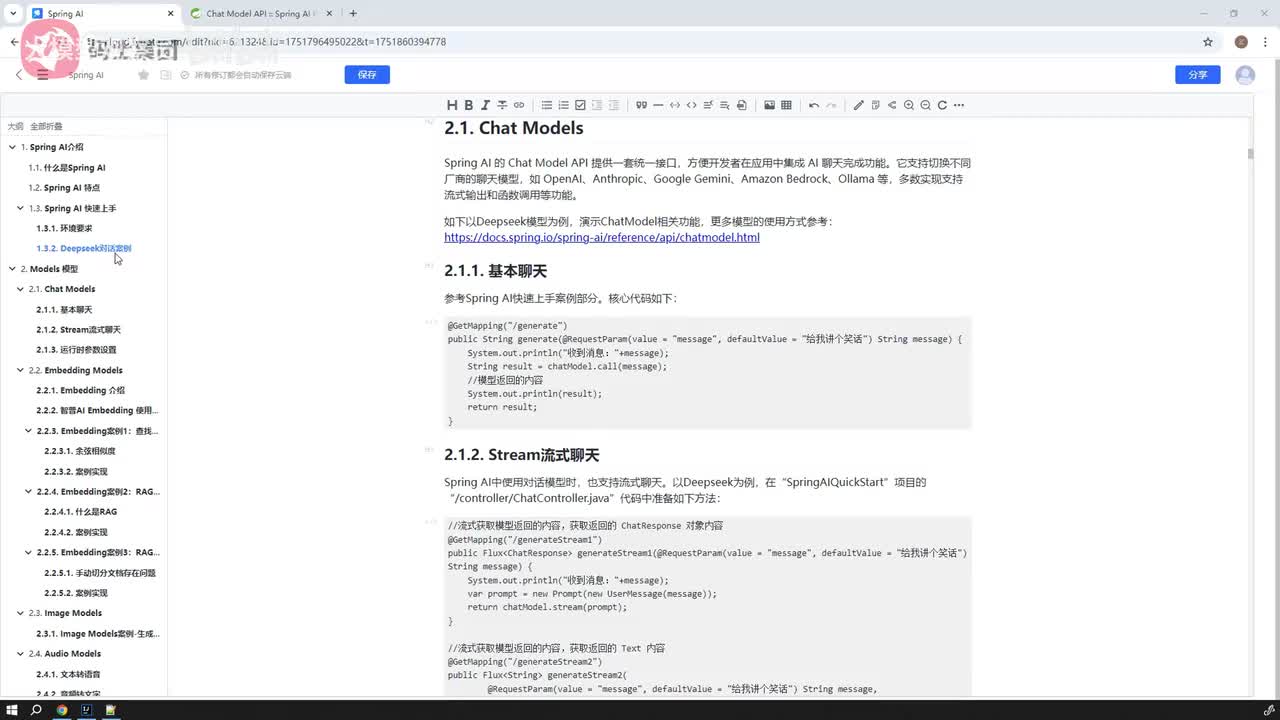Viewport: 1280px width, 720px height.
Task: Insert a hyperlink via the toolbar link icon
Action: tap(519, 105)
